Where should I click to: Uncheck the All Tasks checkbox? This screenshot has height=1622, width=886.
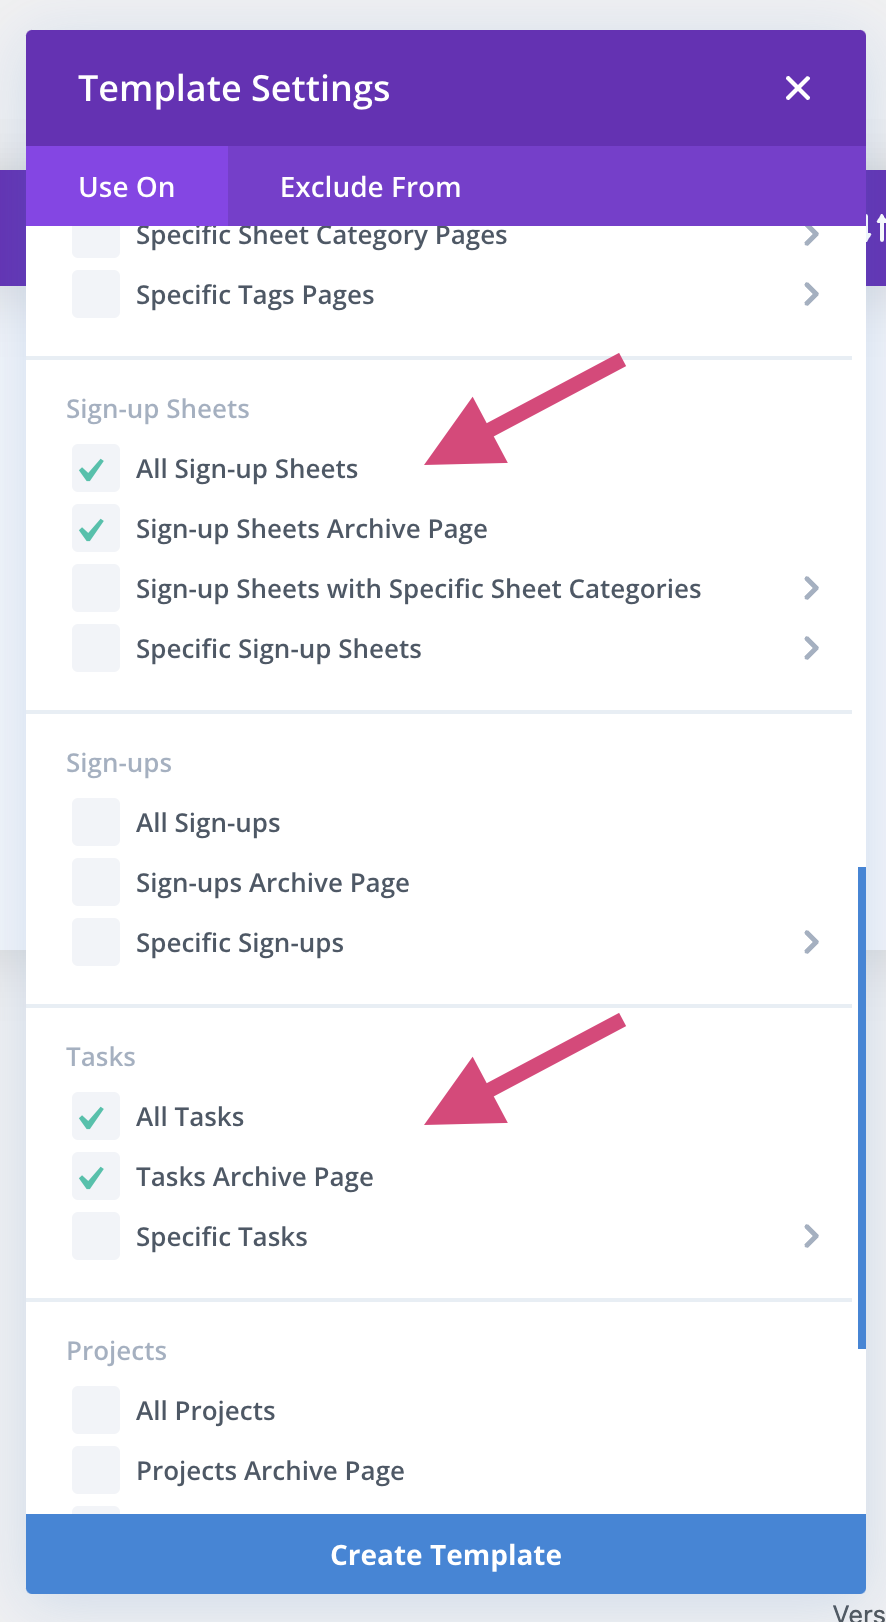pos(96,1117)
